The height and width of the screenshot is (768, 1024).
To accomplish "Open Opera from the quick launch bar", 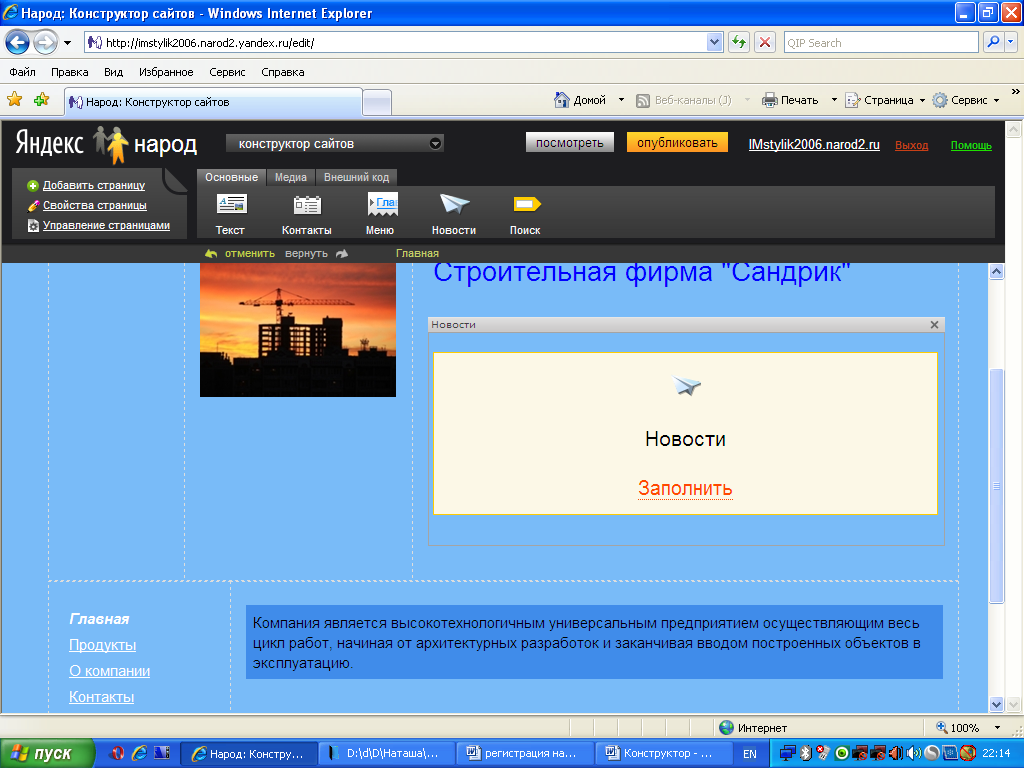I will (x=118, y=753).
